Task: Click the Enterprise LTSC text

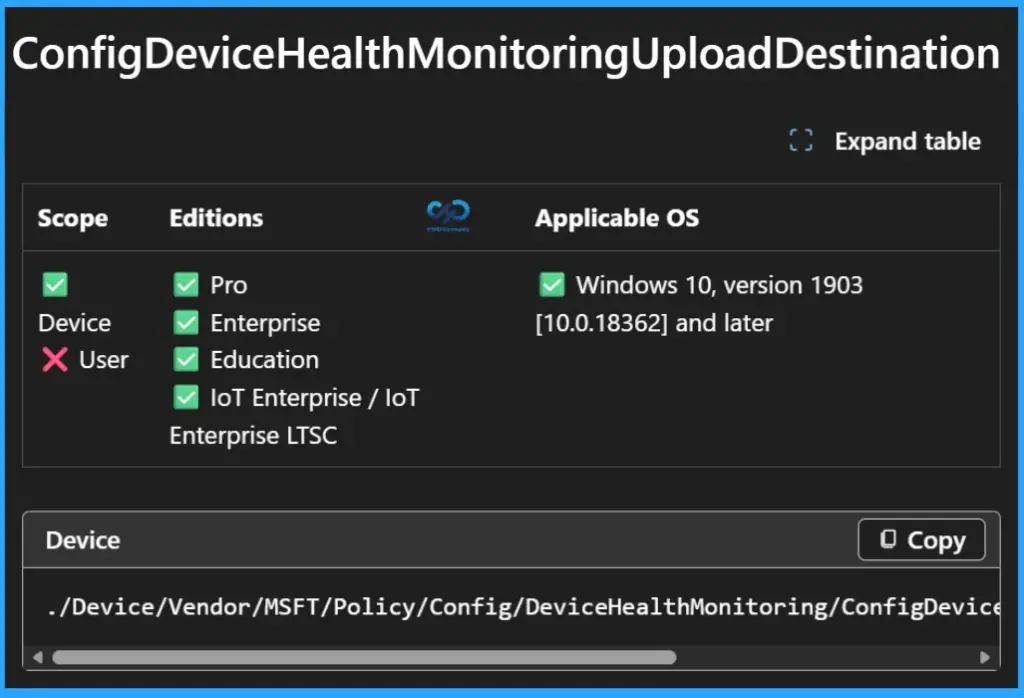Action: (253, 436)
